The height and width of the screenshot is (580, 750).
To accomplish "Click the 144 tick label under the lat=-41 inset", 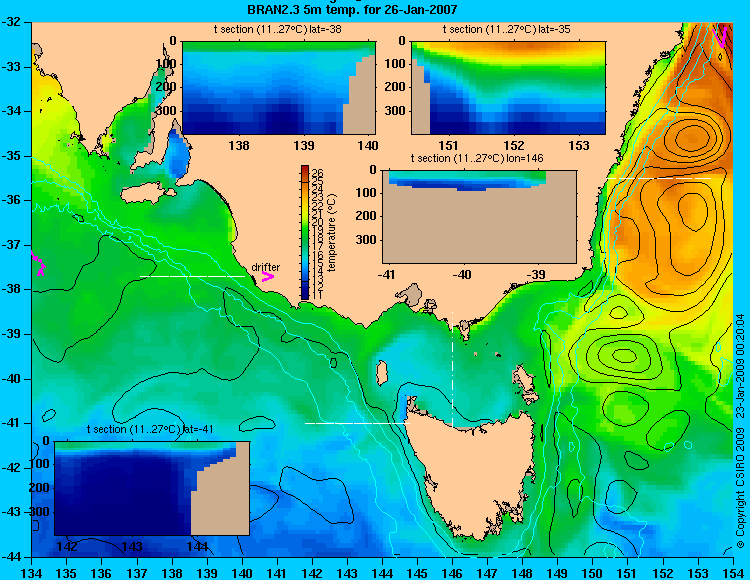I will coord(197,546).
